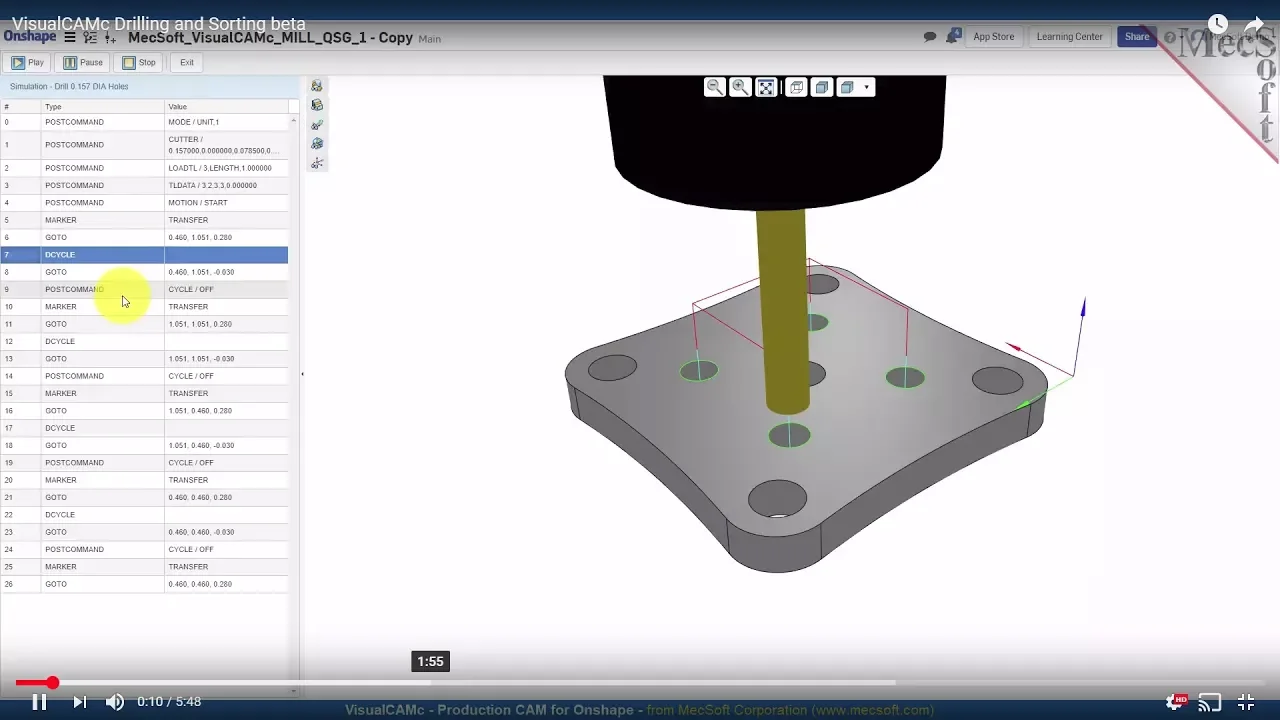Click the Main branch label
The width and height of the screenshot is (1280, 720).
click(429, 39)
